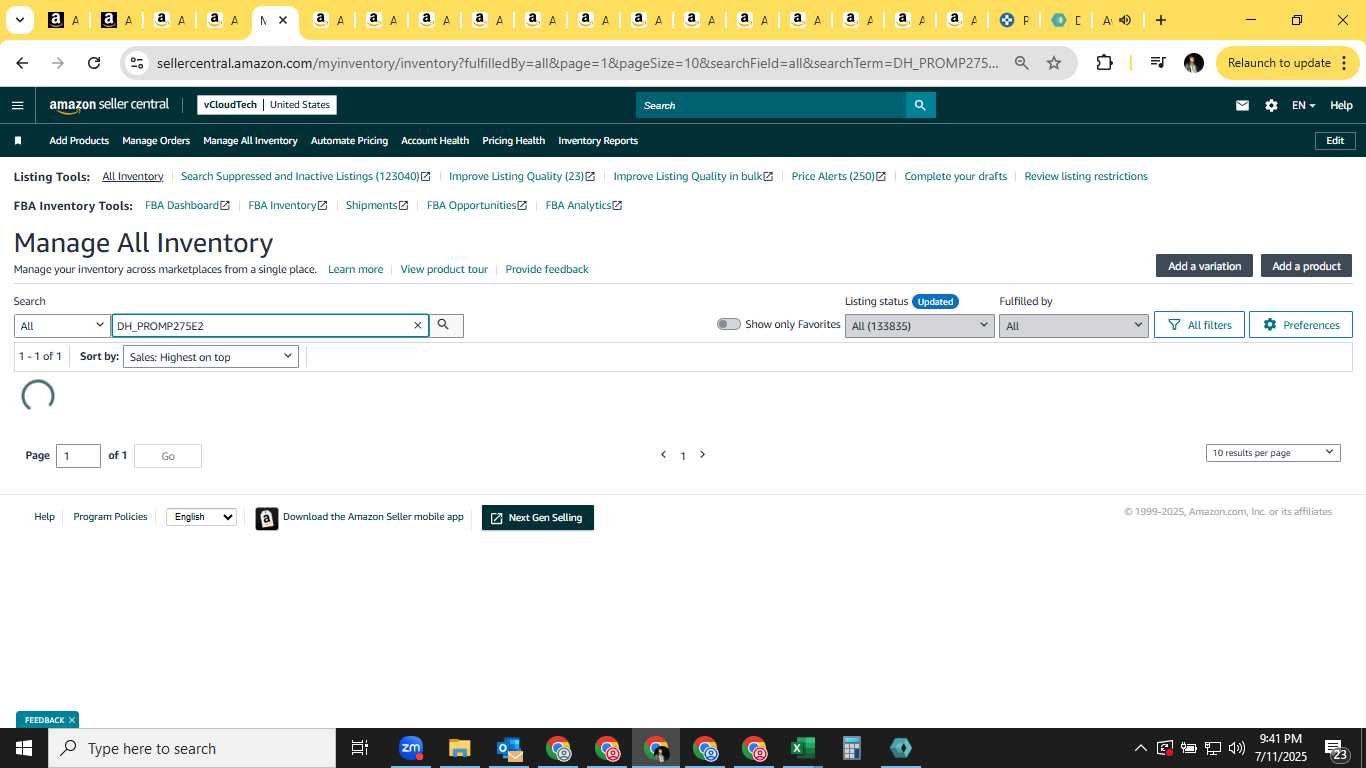Click the Add a product button
This screenshot has height=768, width=1366.
pyautogui.click(x=1306, y=266)
